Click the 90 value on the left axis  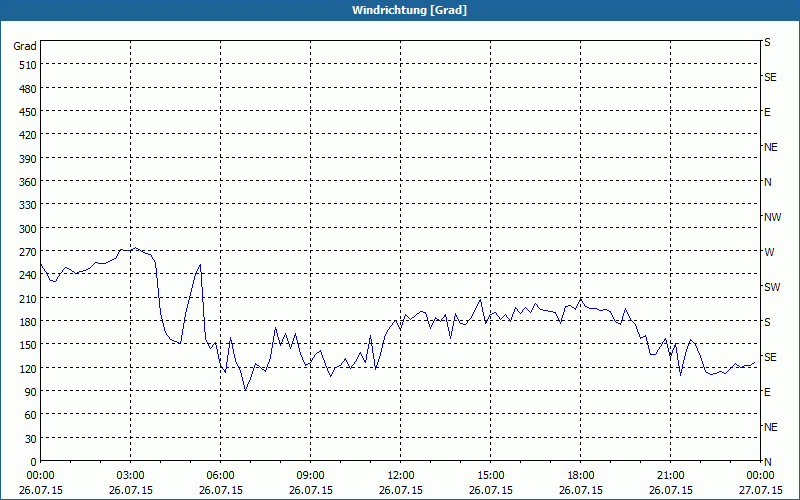coord(31,392)
